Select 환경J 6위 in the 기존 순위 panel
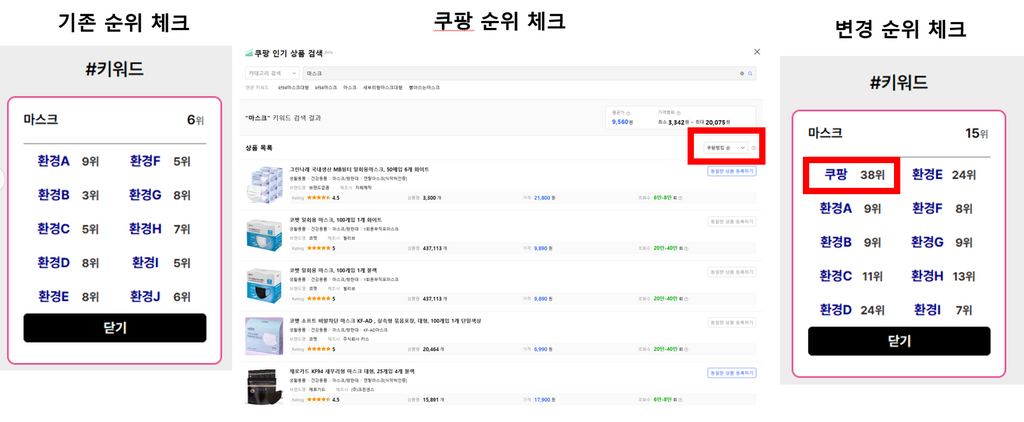The height and width of the screenshot is (422, 1024). tap(160, 297)
